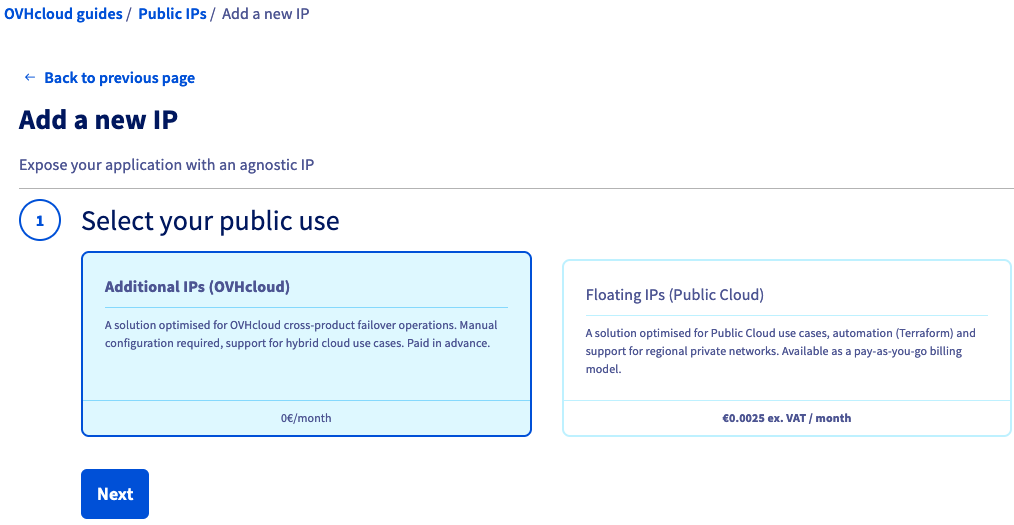Image resolution: width=1014 pixels, height=525 pixels.
Task: Click the Floating IPs Terraform description text
Action: pyautogui.click(x=780, y=350)
